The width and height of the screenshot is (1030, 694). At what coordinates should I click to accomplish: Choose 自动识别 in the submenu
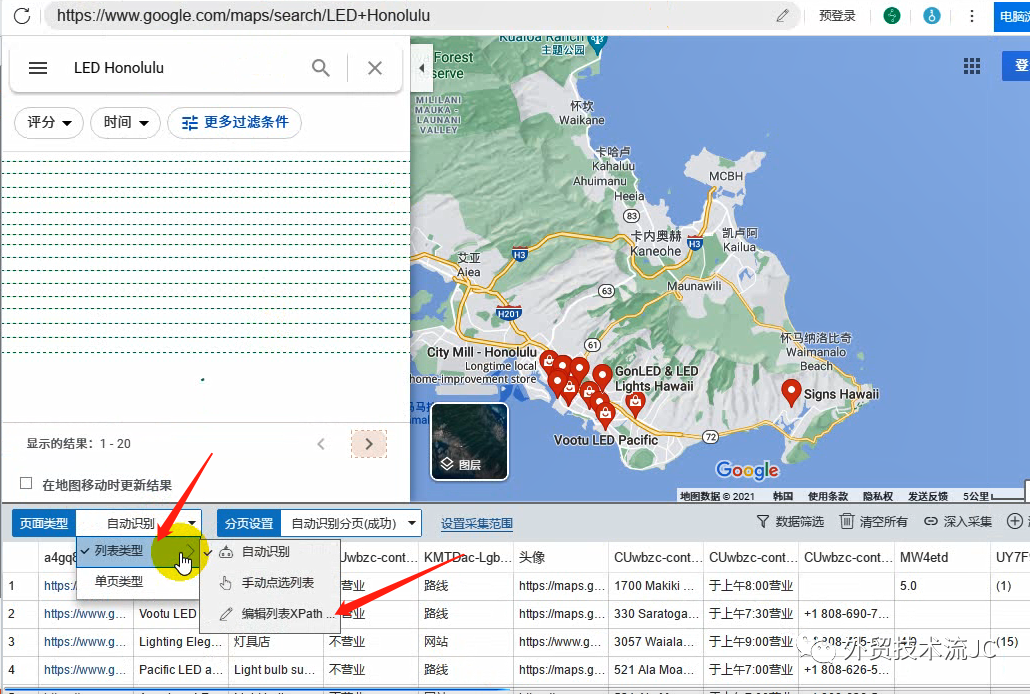[x=270, y=552]
